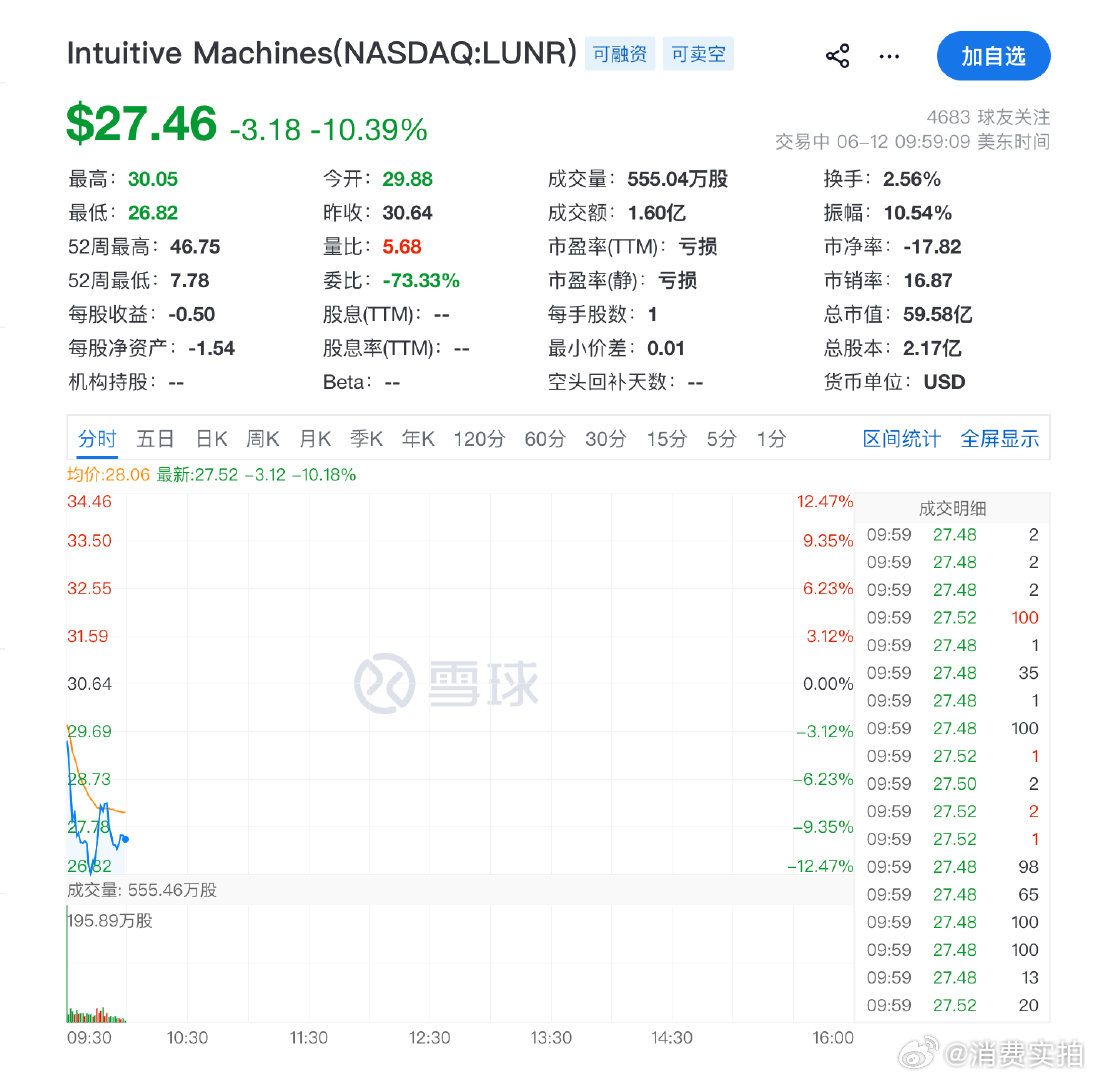1095x1080 pixels.
Task: Click the 总股本 value 2.17亿
Action: pos(932,348)
